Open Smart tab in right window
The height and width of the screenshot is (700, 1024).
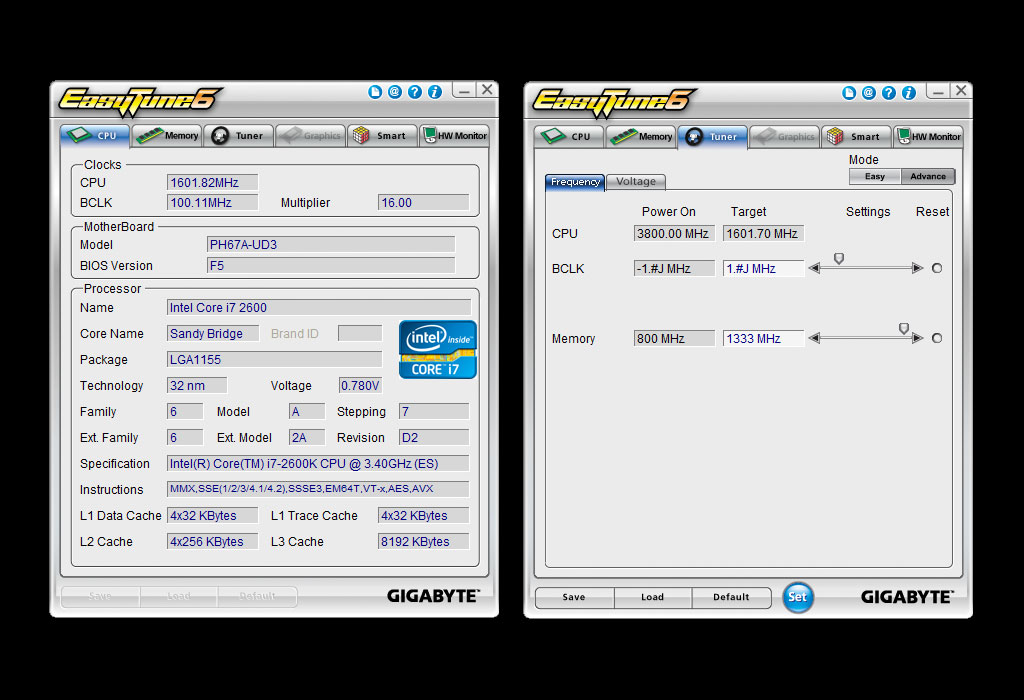856,136
